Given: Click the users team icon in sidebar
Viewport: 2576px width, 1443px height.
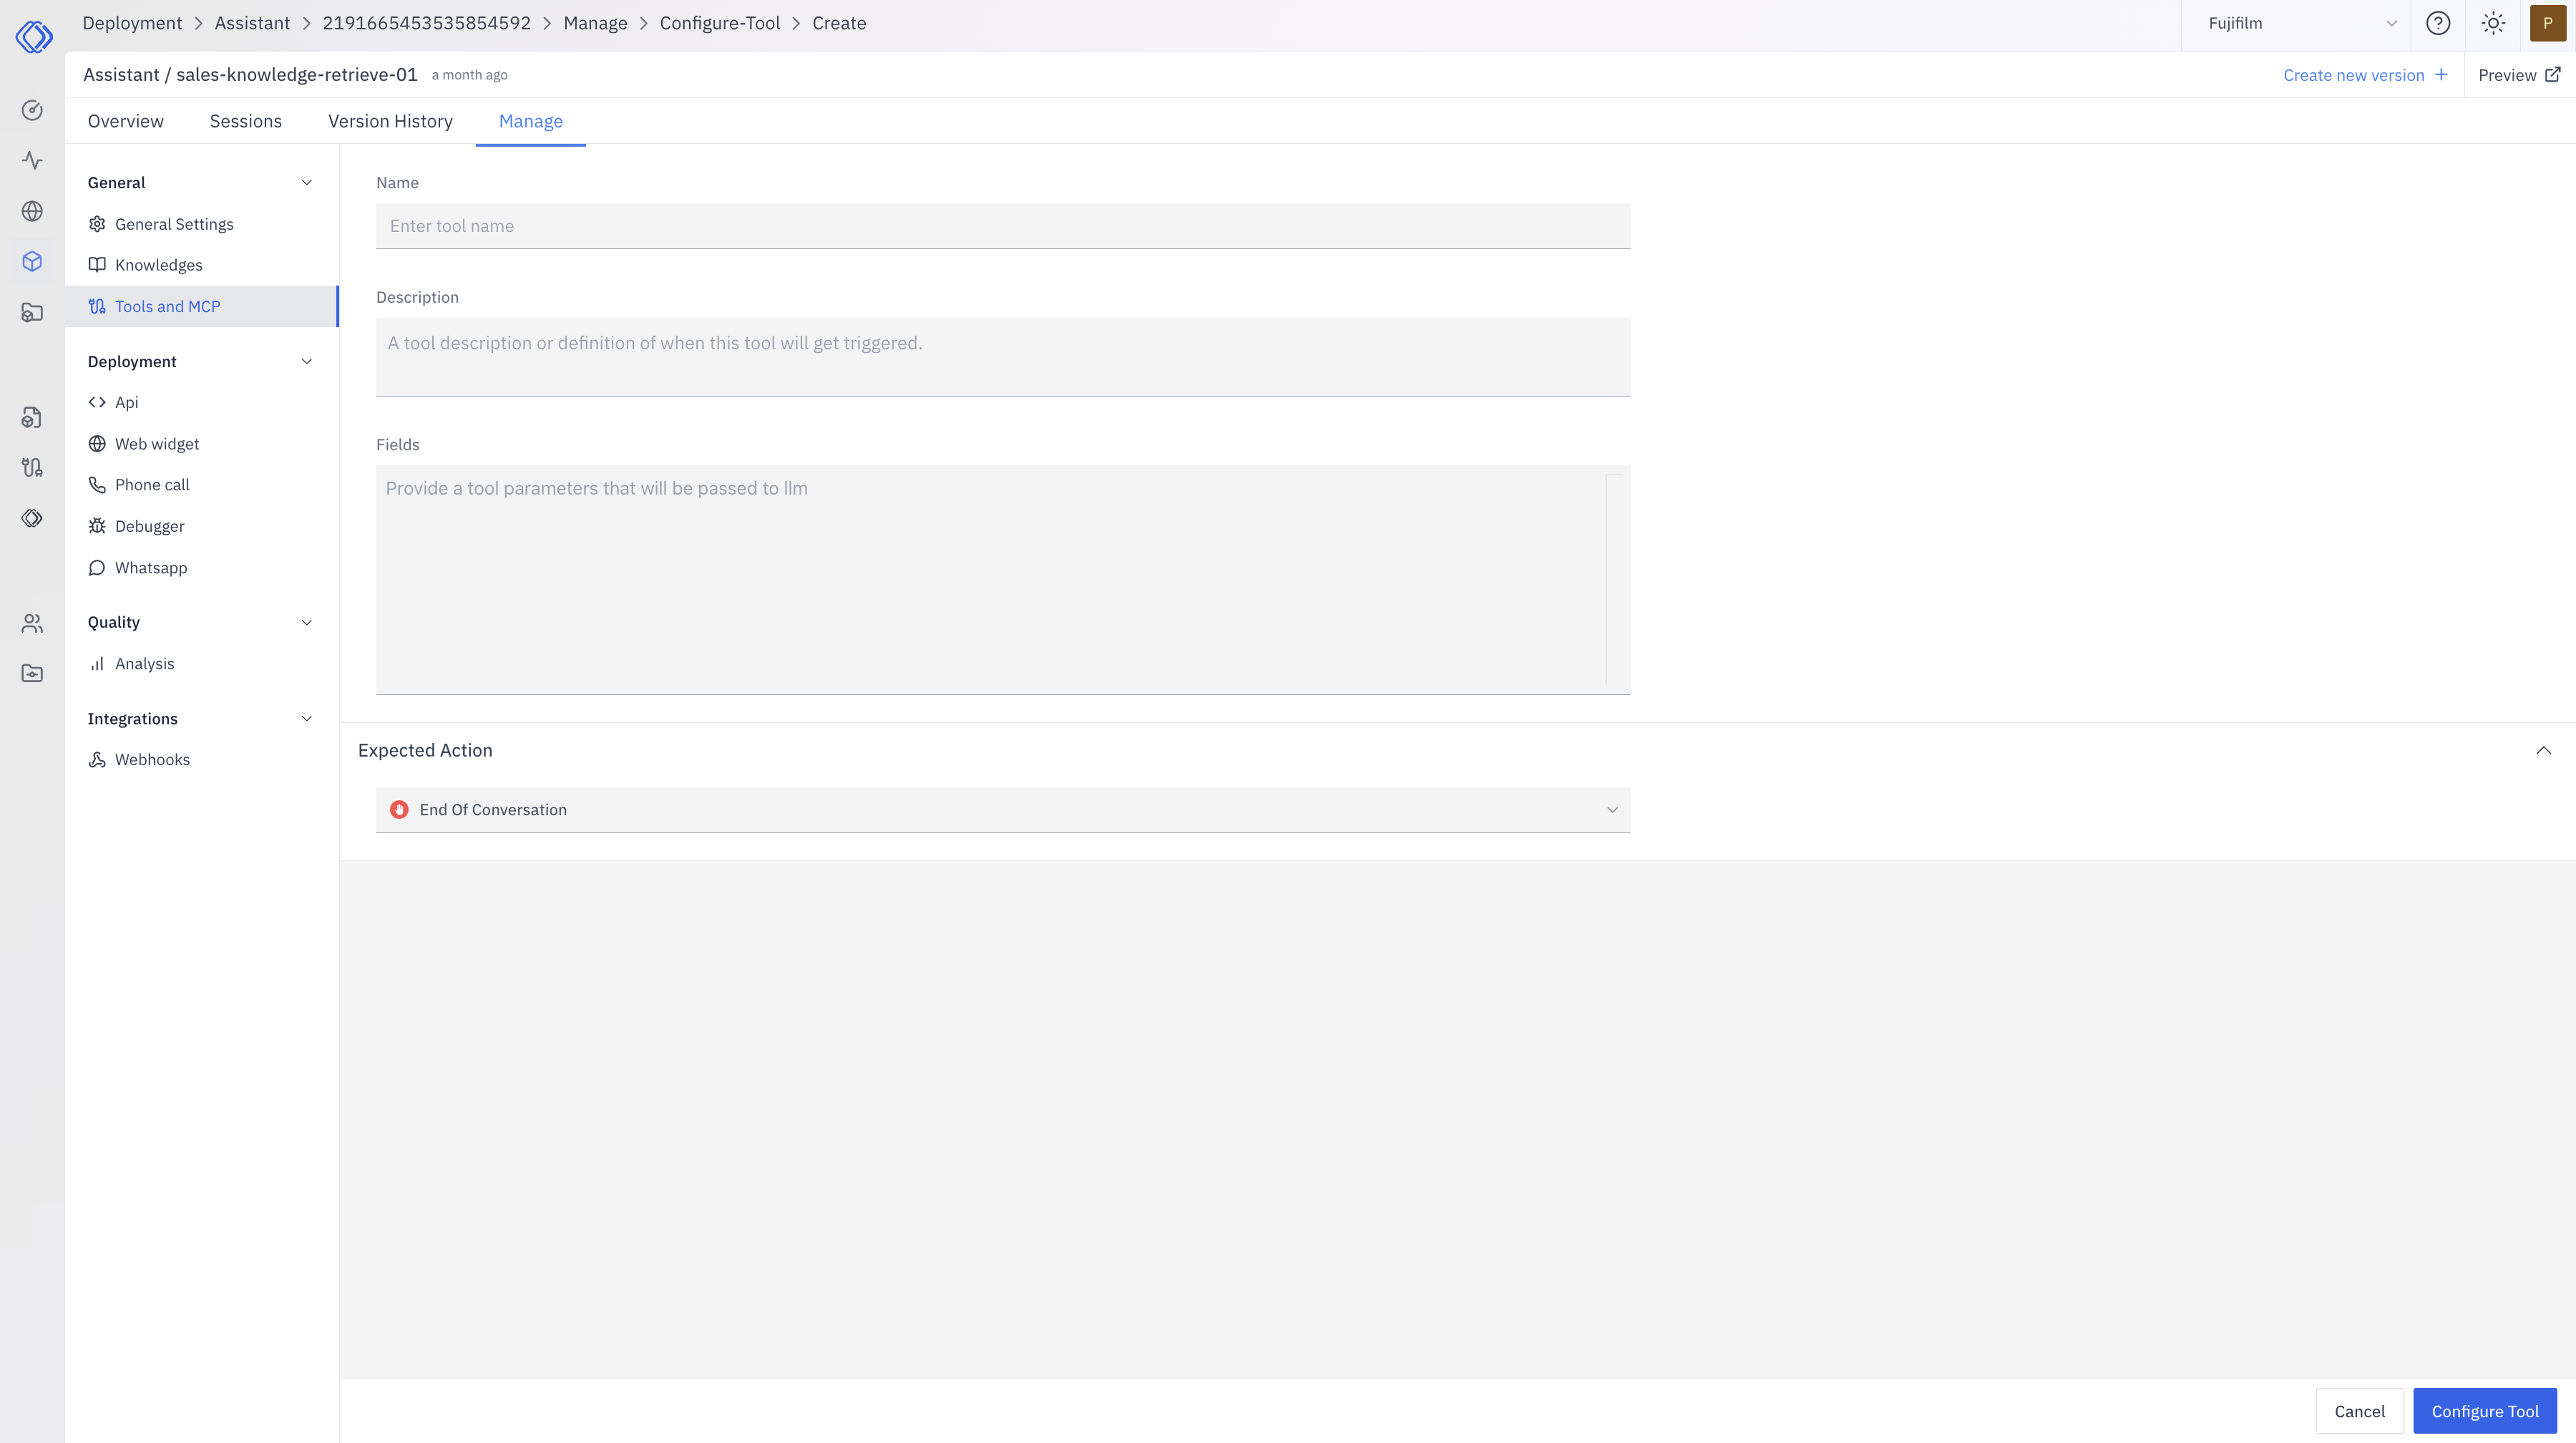Looking at the screenshot, I should 32,623.
